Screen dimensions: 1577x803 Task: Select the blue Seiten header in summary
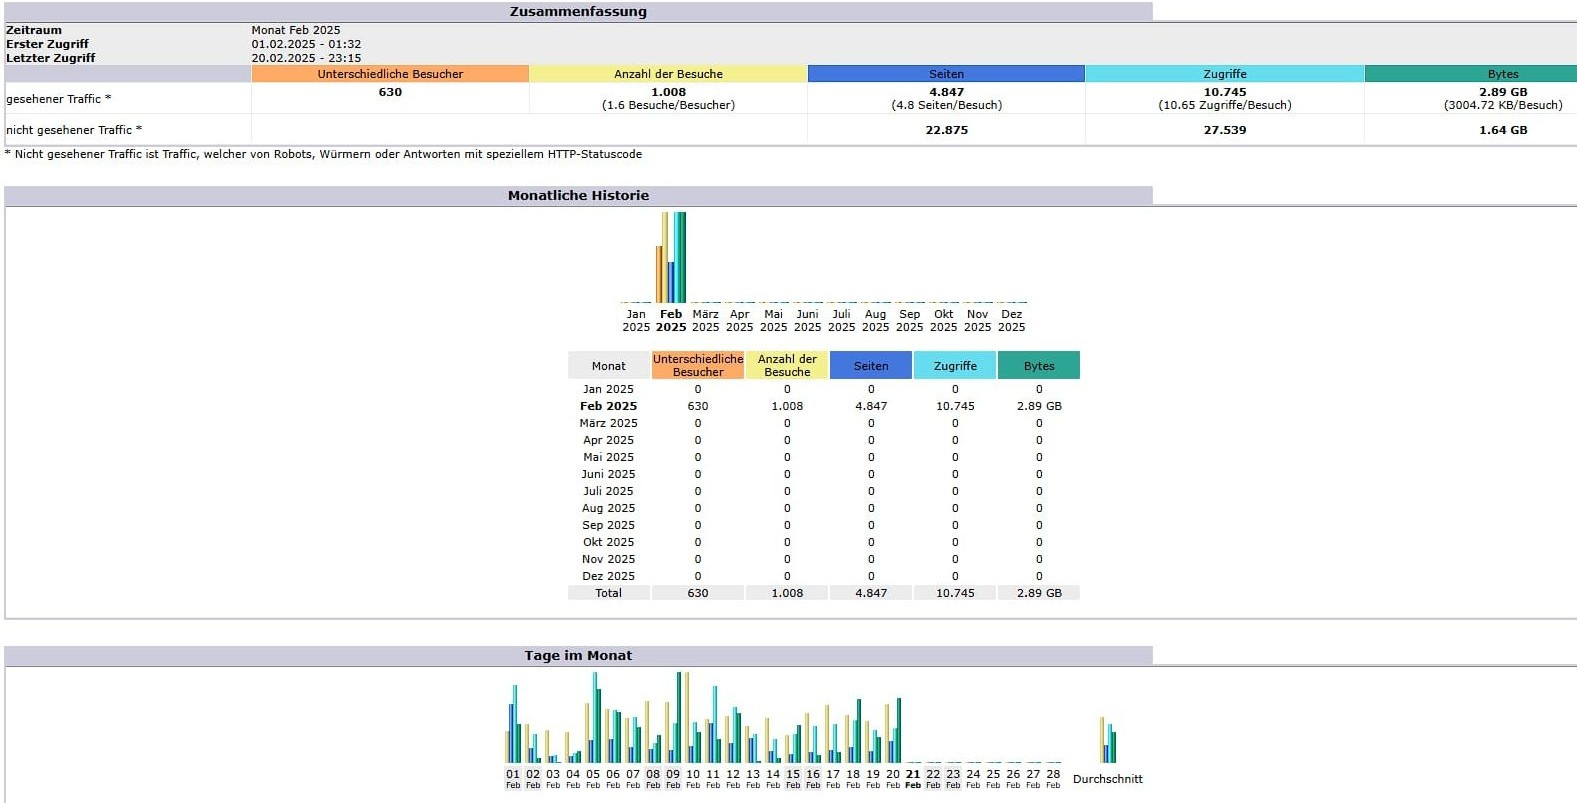click(x=946, y=74)
